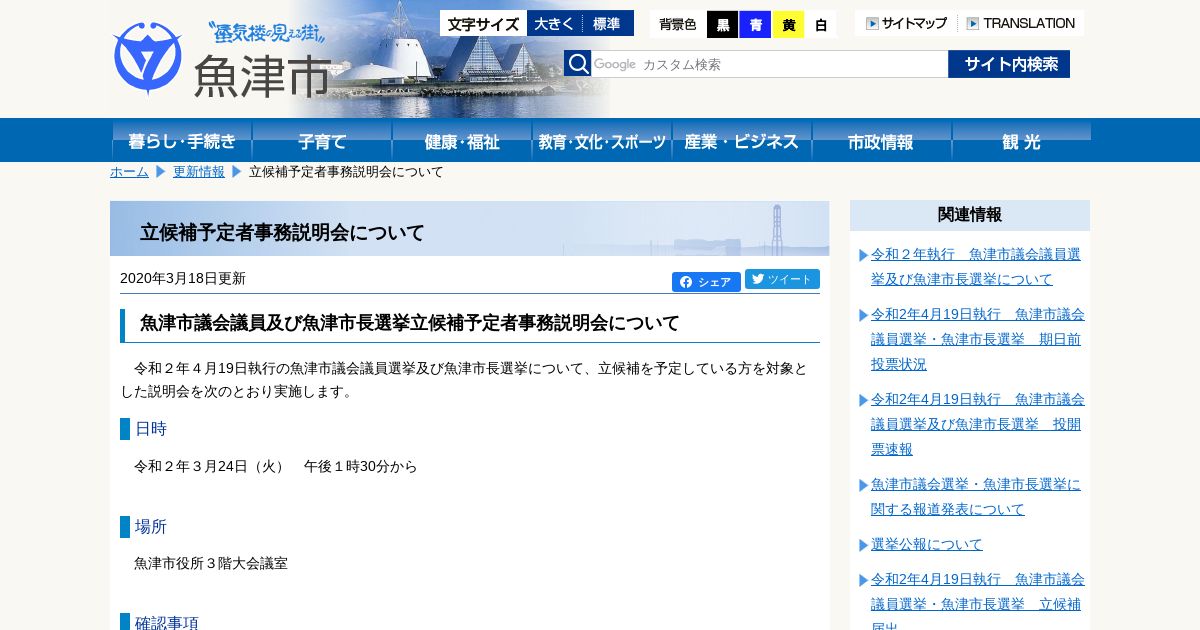Screen dimensions: 1200x630
Task: Choose black 黒 background color
Action: point(722,25)
